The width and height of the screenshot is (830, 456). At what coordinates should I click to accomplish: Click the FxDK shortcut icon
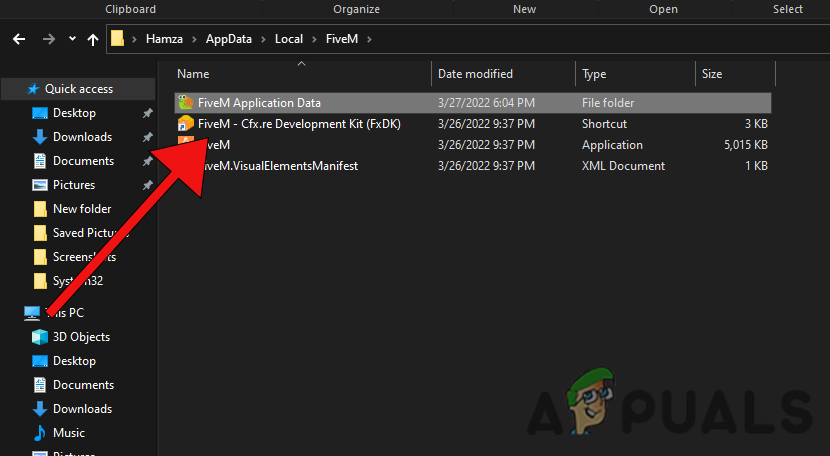[x=185, y=123]
